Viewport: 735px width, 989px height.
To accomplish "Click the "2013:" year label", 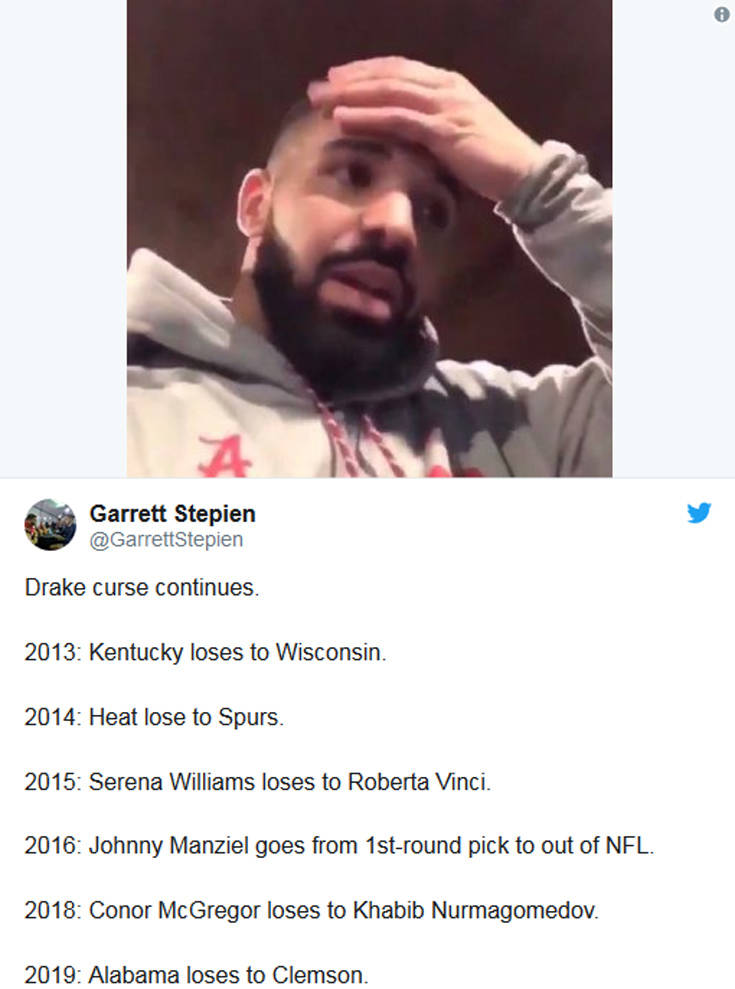I will (x=52, y=653).
